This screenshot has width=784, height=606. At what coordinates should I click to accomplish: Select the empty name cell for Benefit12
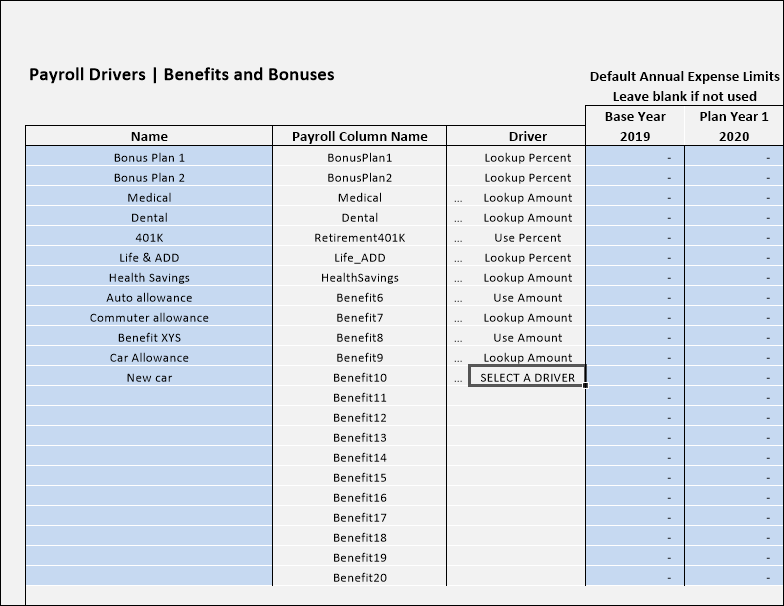pos(149,416)
